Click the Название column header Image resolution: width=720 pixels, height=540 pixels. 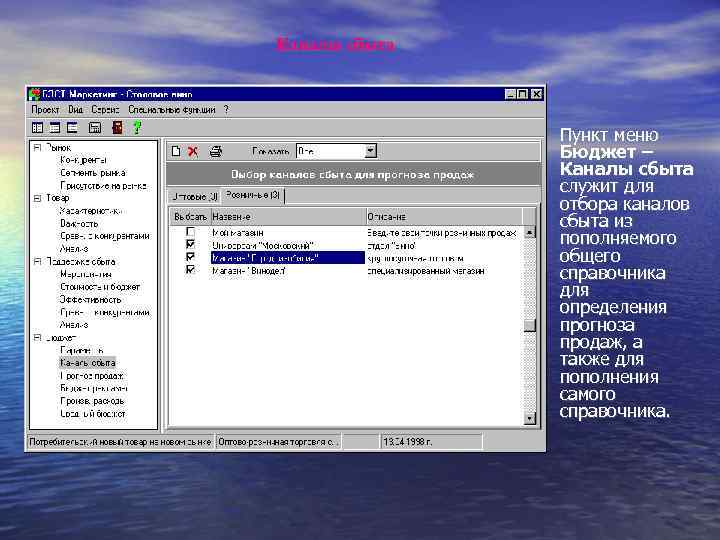(x=287, y=216)
